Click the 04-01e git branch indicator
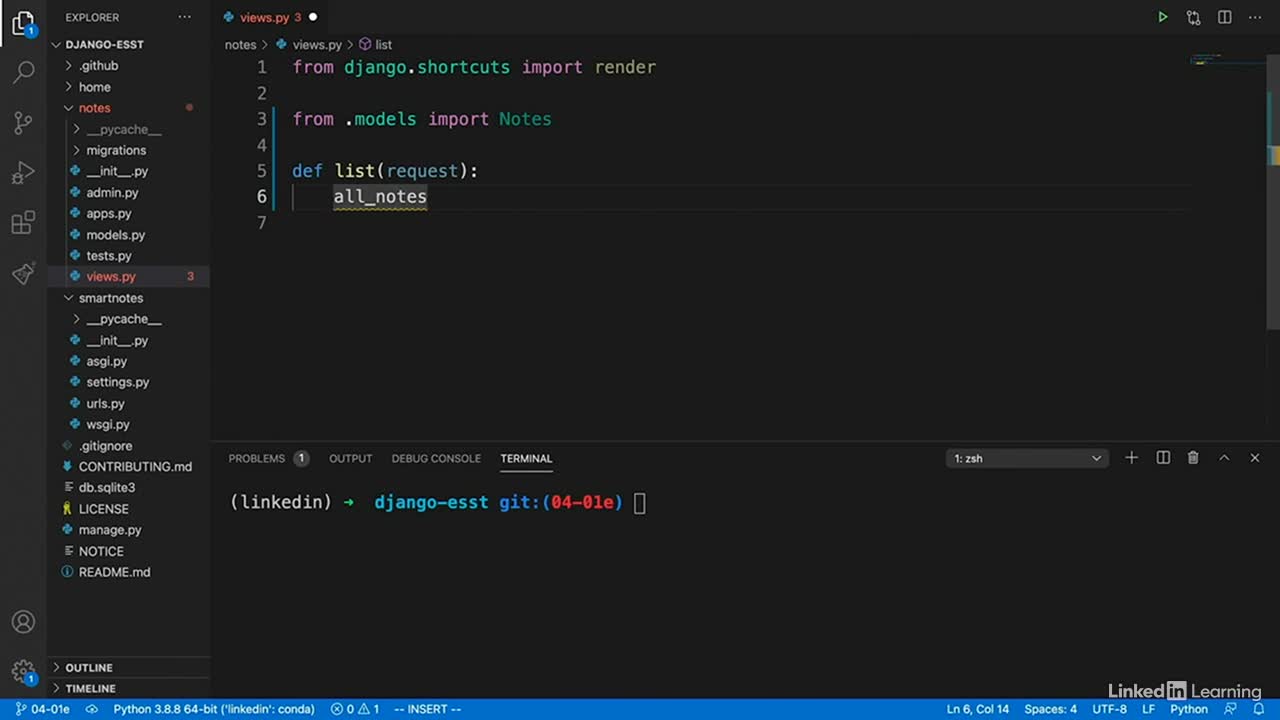This screenshot has width=1280, height=720. tap(42, 709)
